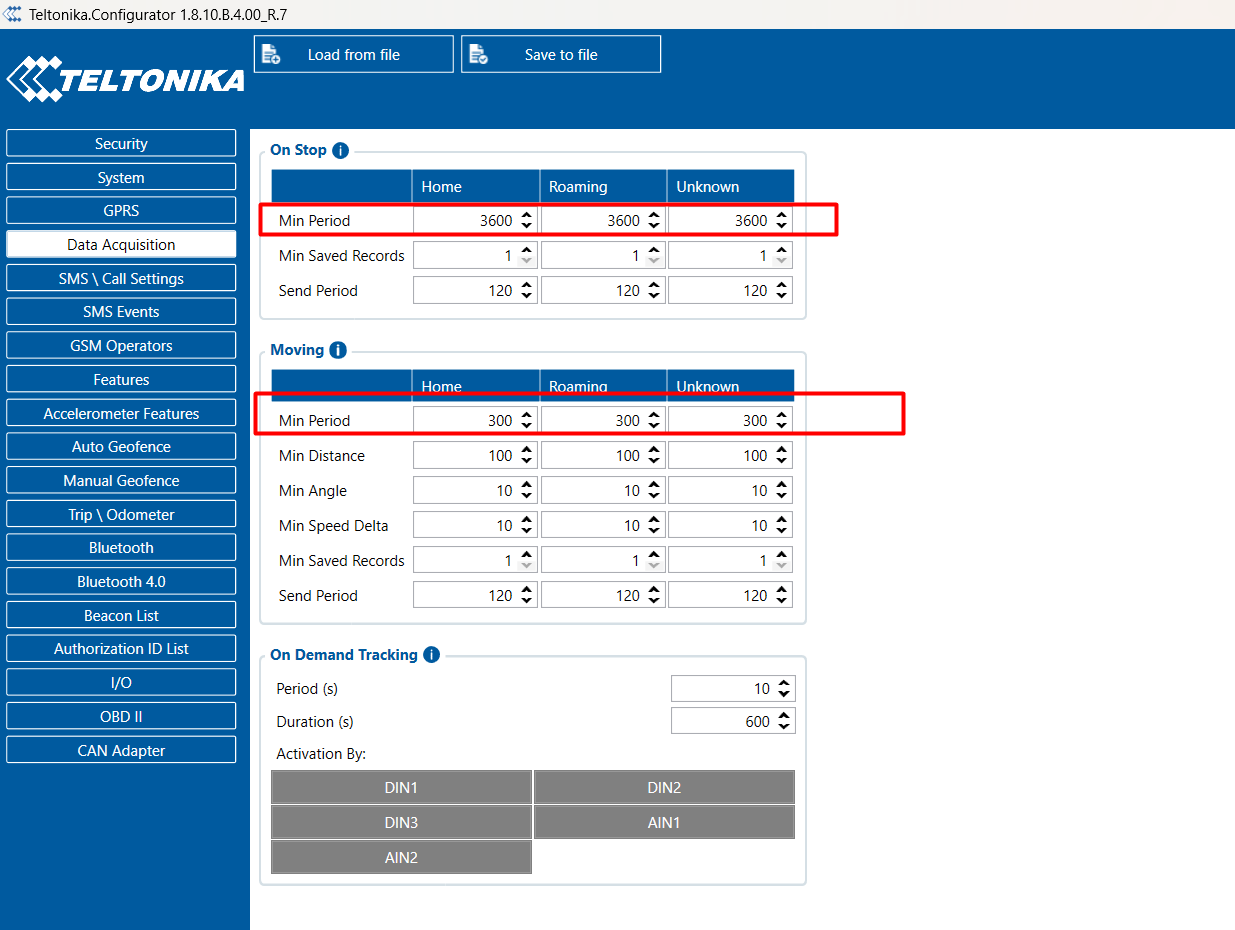The image size is (1235, 930).
Task: Click the Load from file button
Action: pyautogui.click(x=353, y=55)
